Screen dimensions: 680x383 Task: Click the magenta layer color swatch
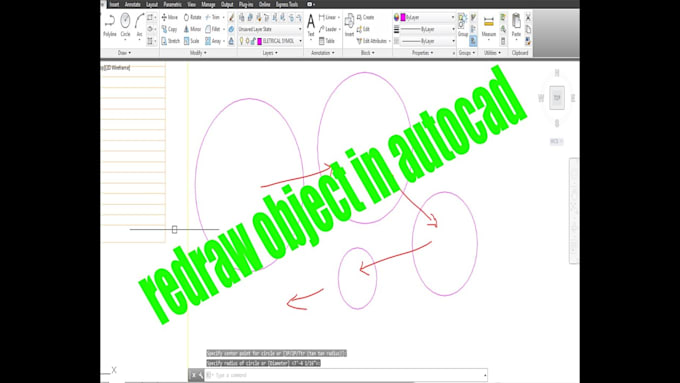point(260,41)
